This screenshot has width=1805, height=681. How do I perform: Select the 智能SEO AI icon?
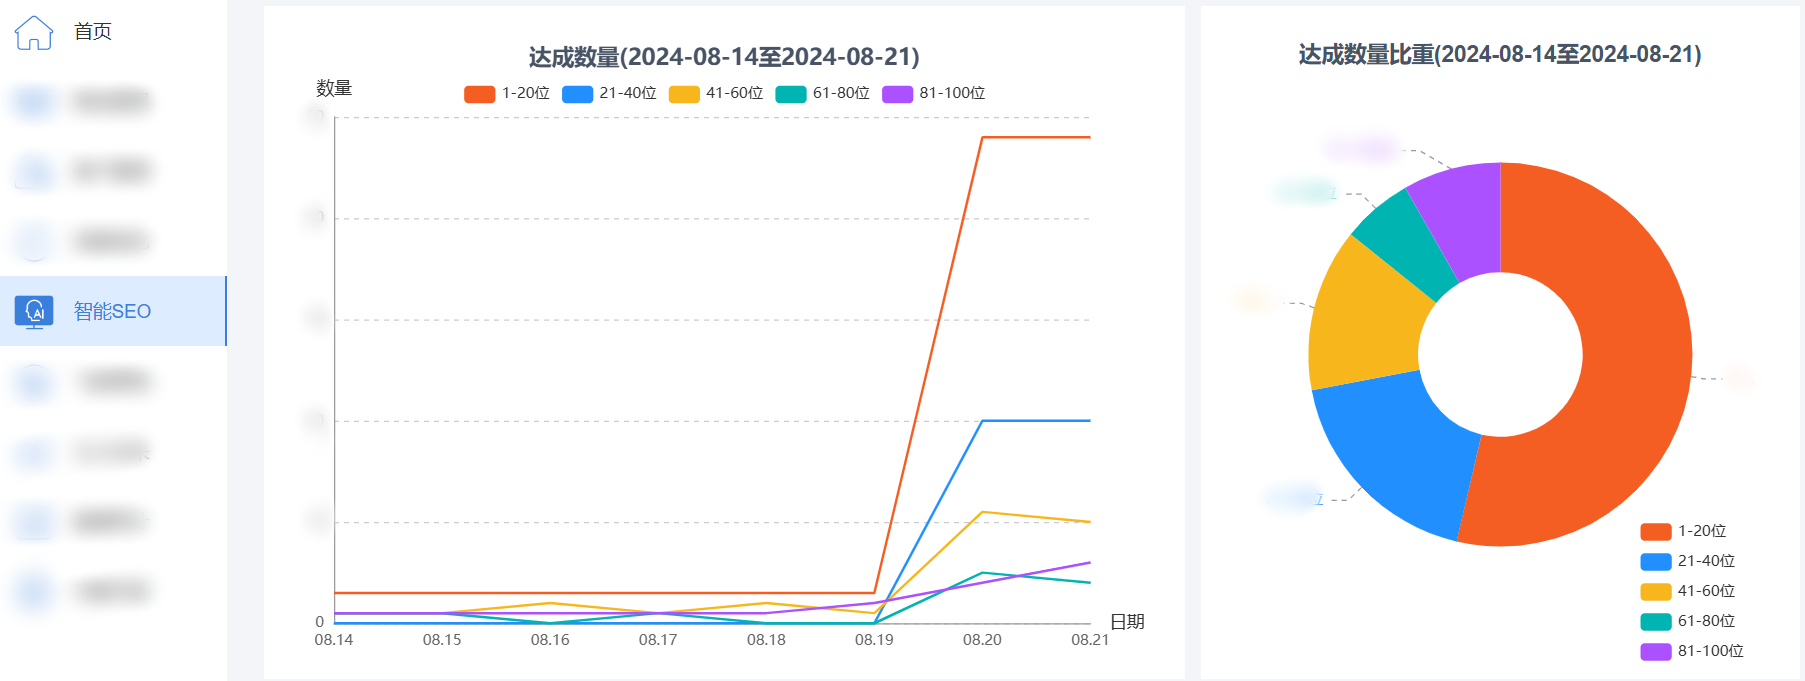tap(34, 312)
